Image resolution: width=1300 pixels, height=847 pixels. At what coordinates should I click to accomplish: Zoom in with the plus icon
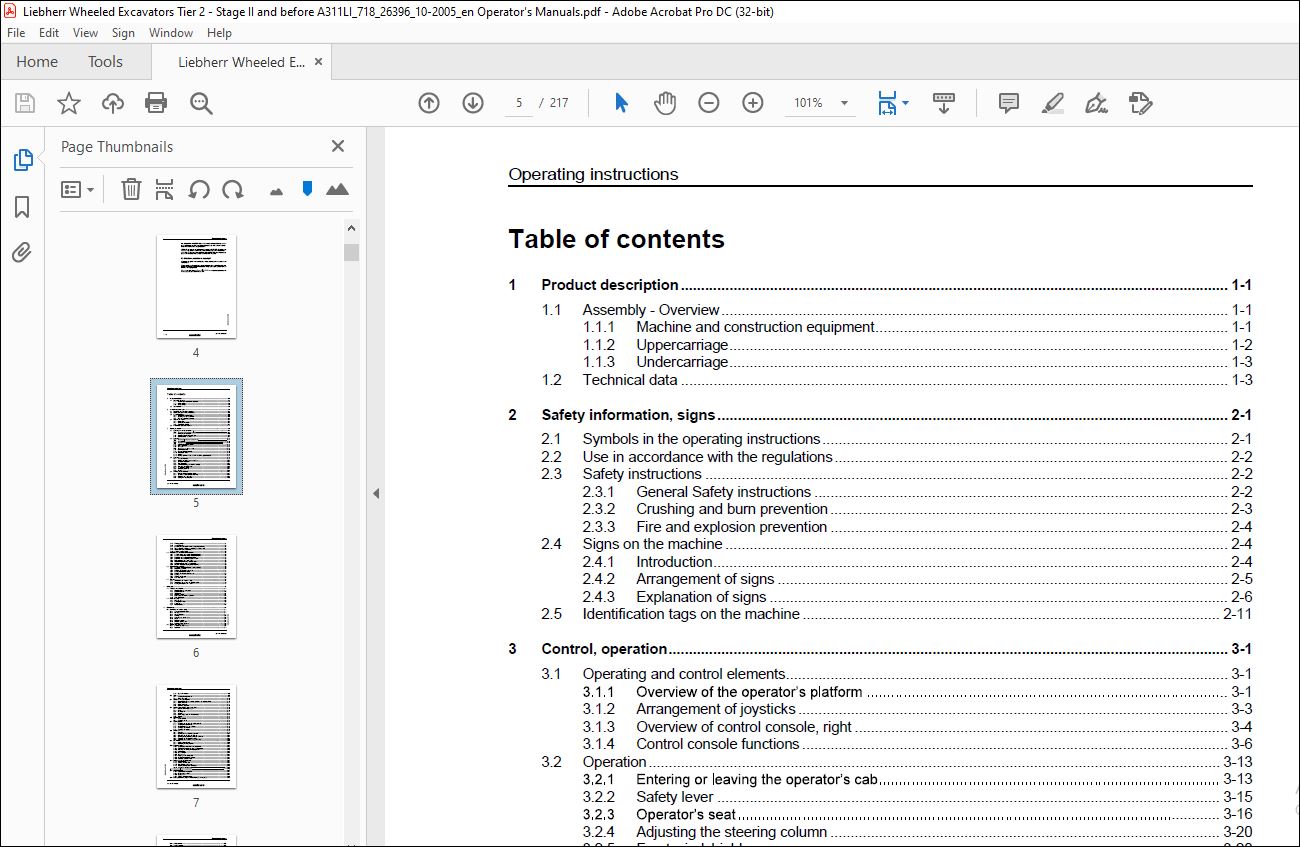(x=753, y=103)
